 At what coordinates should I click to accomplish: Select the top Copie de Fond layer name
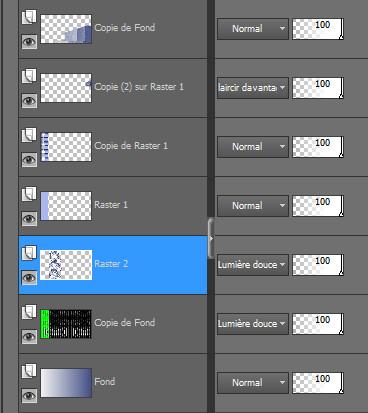(124, 28)
